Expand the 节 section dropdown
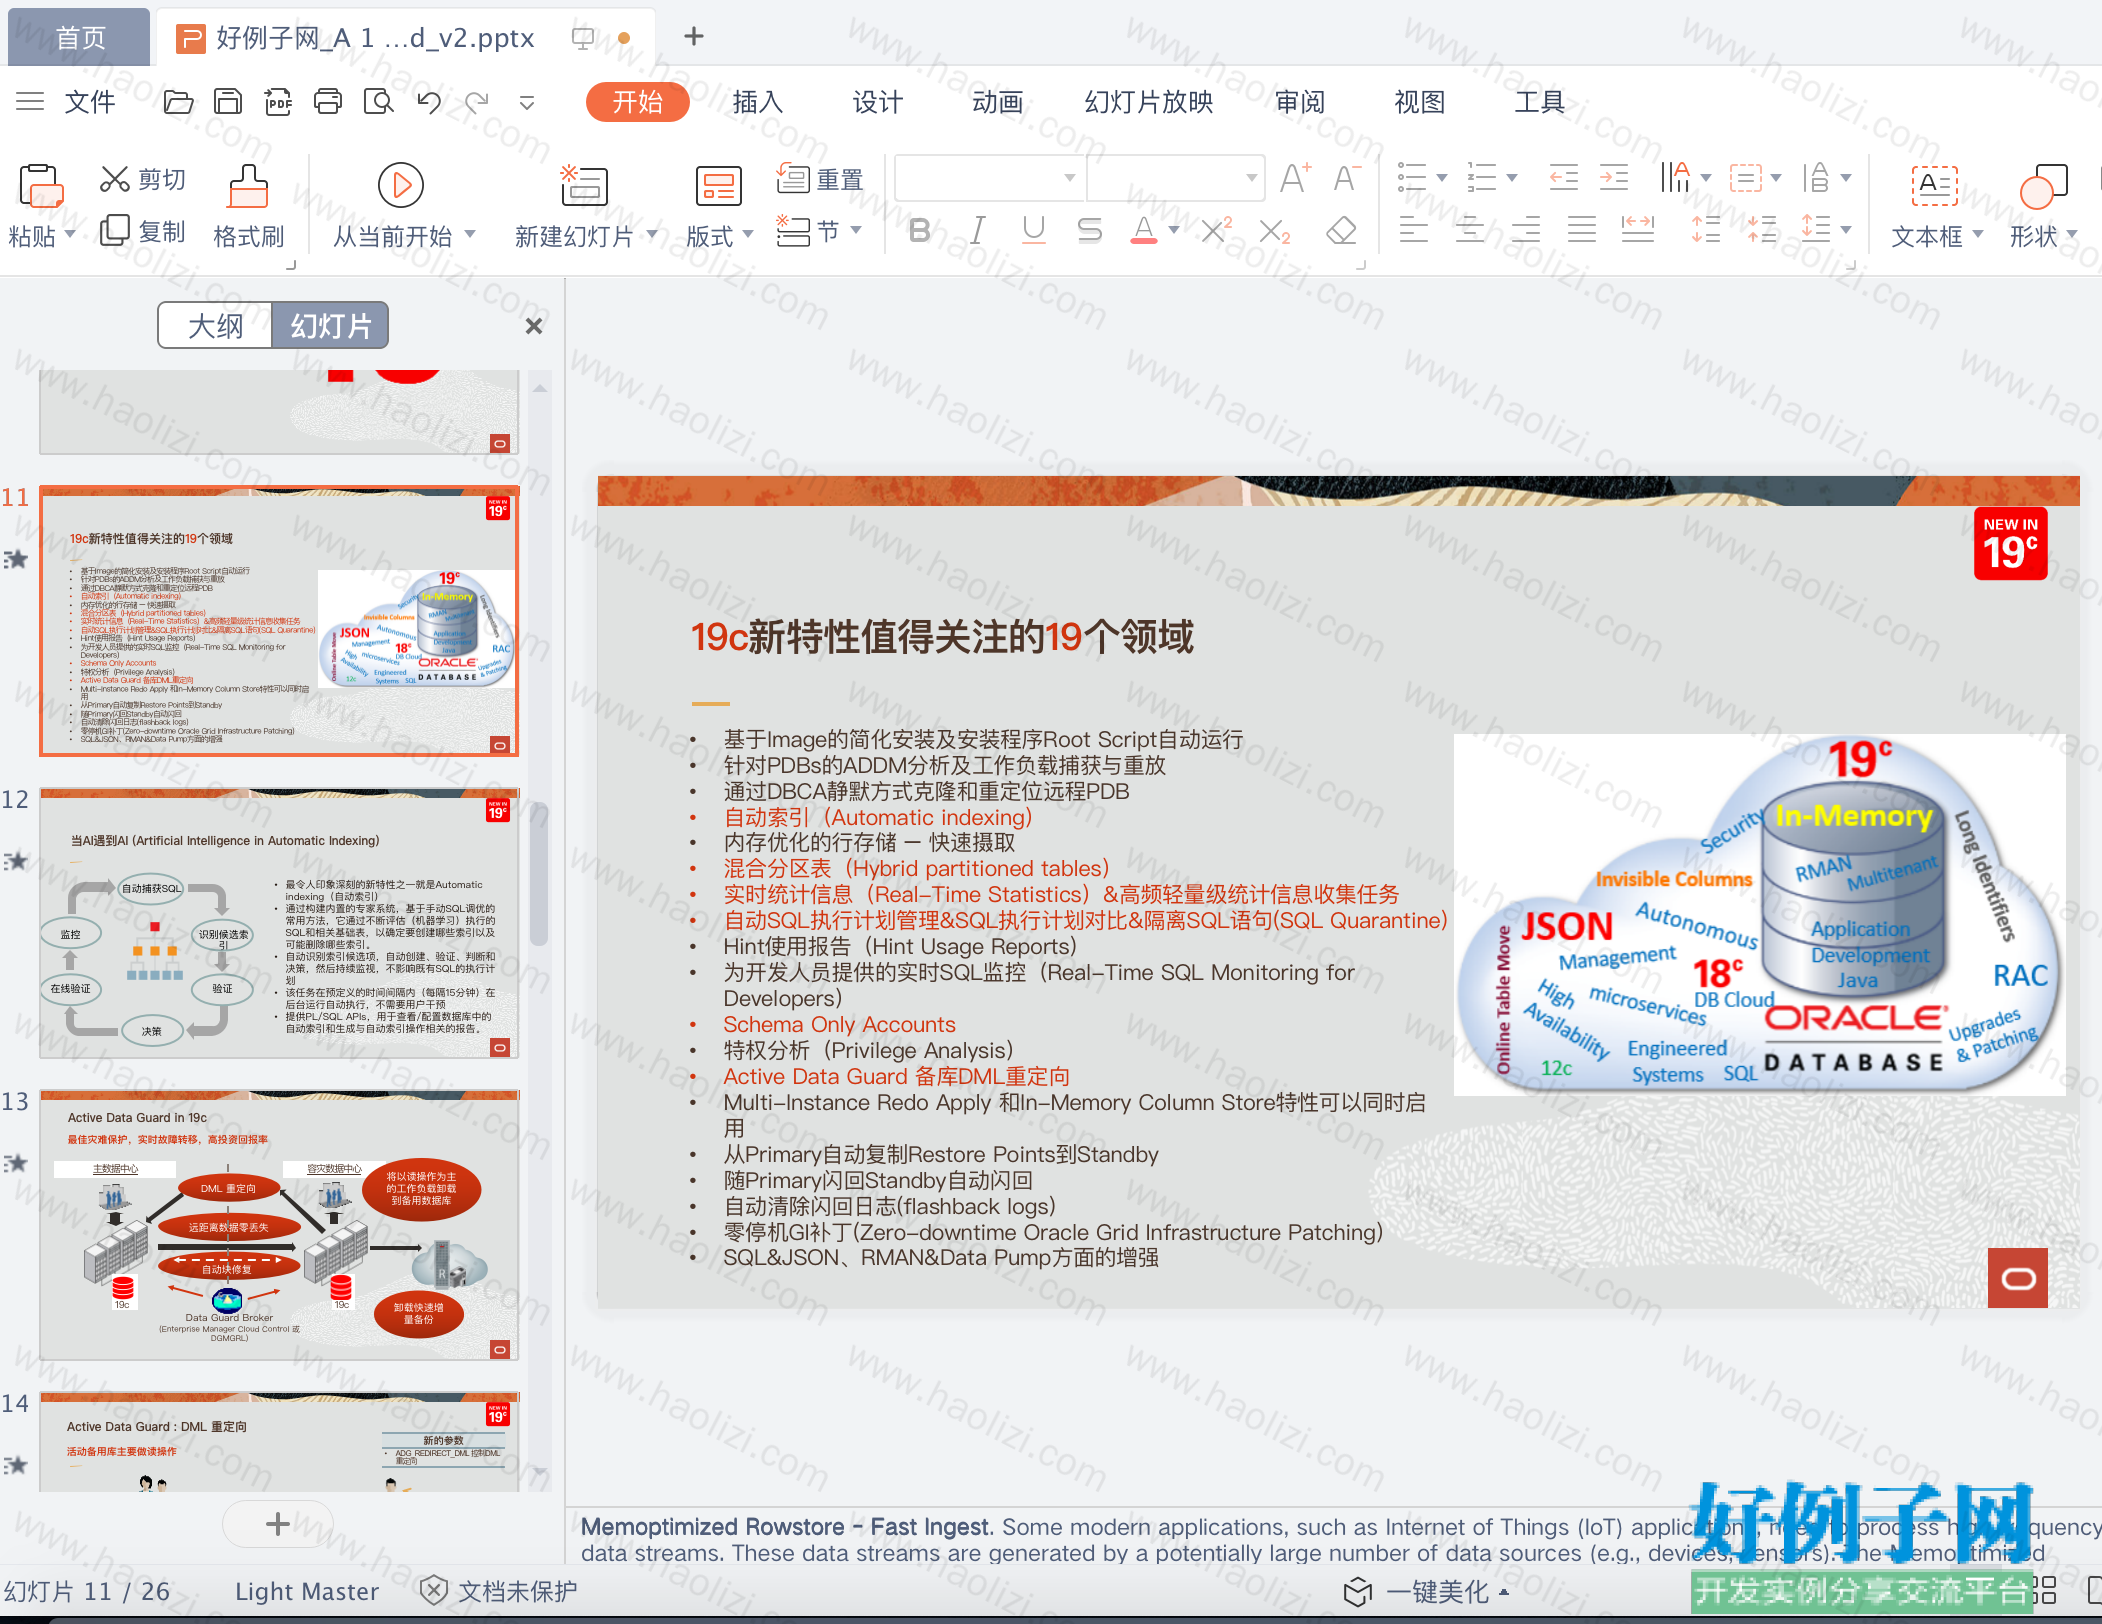This screenshot has width=2102, height=1624. (x=856, y=231)
